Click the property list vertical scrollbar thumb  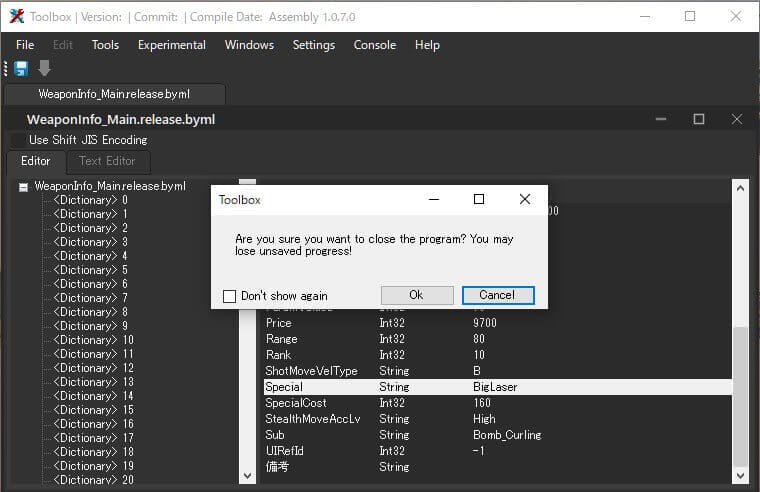coord(740,397)
